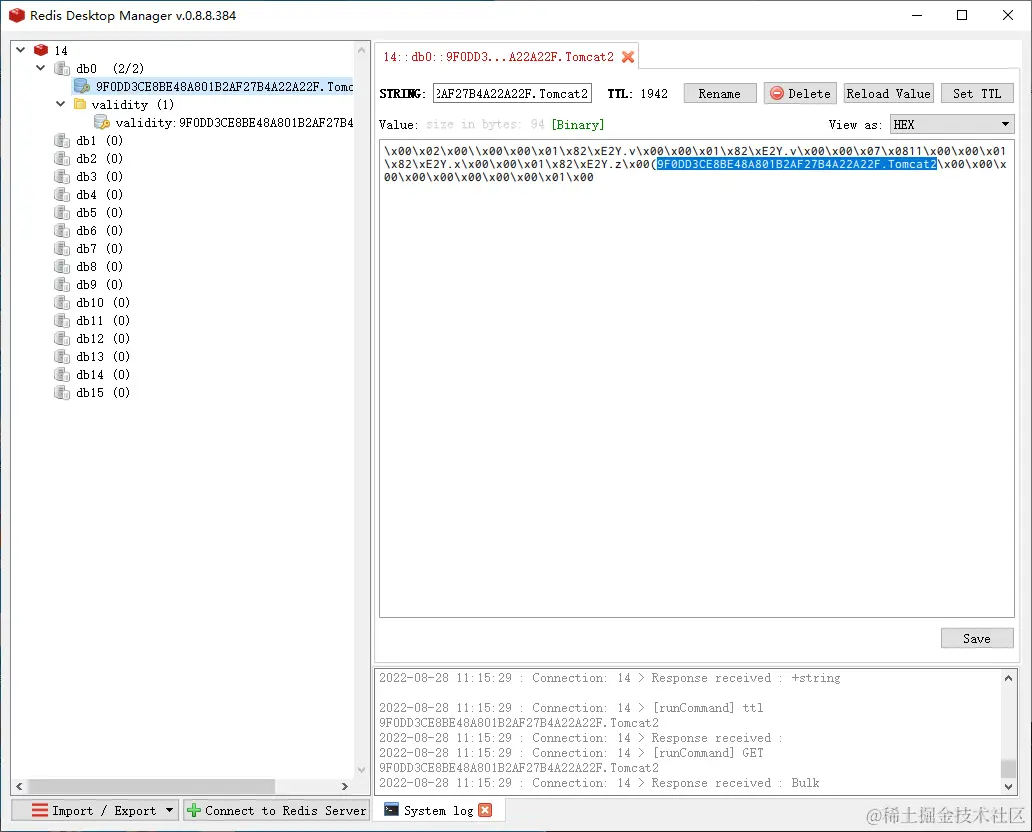Click the terminal icon on the System log tab
1032x832 pixels.
pyautogui.click(x=392, y=810)
